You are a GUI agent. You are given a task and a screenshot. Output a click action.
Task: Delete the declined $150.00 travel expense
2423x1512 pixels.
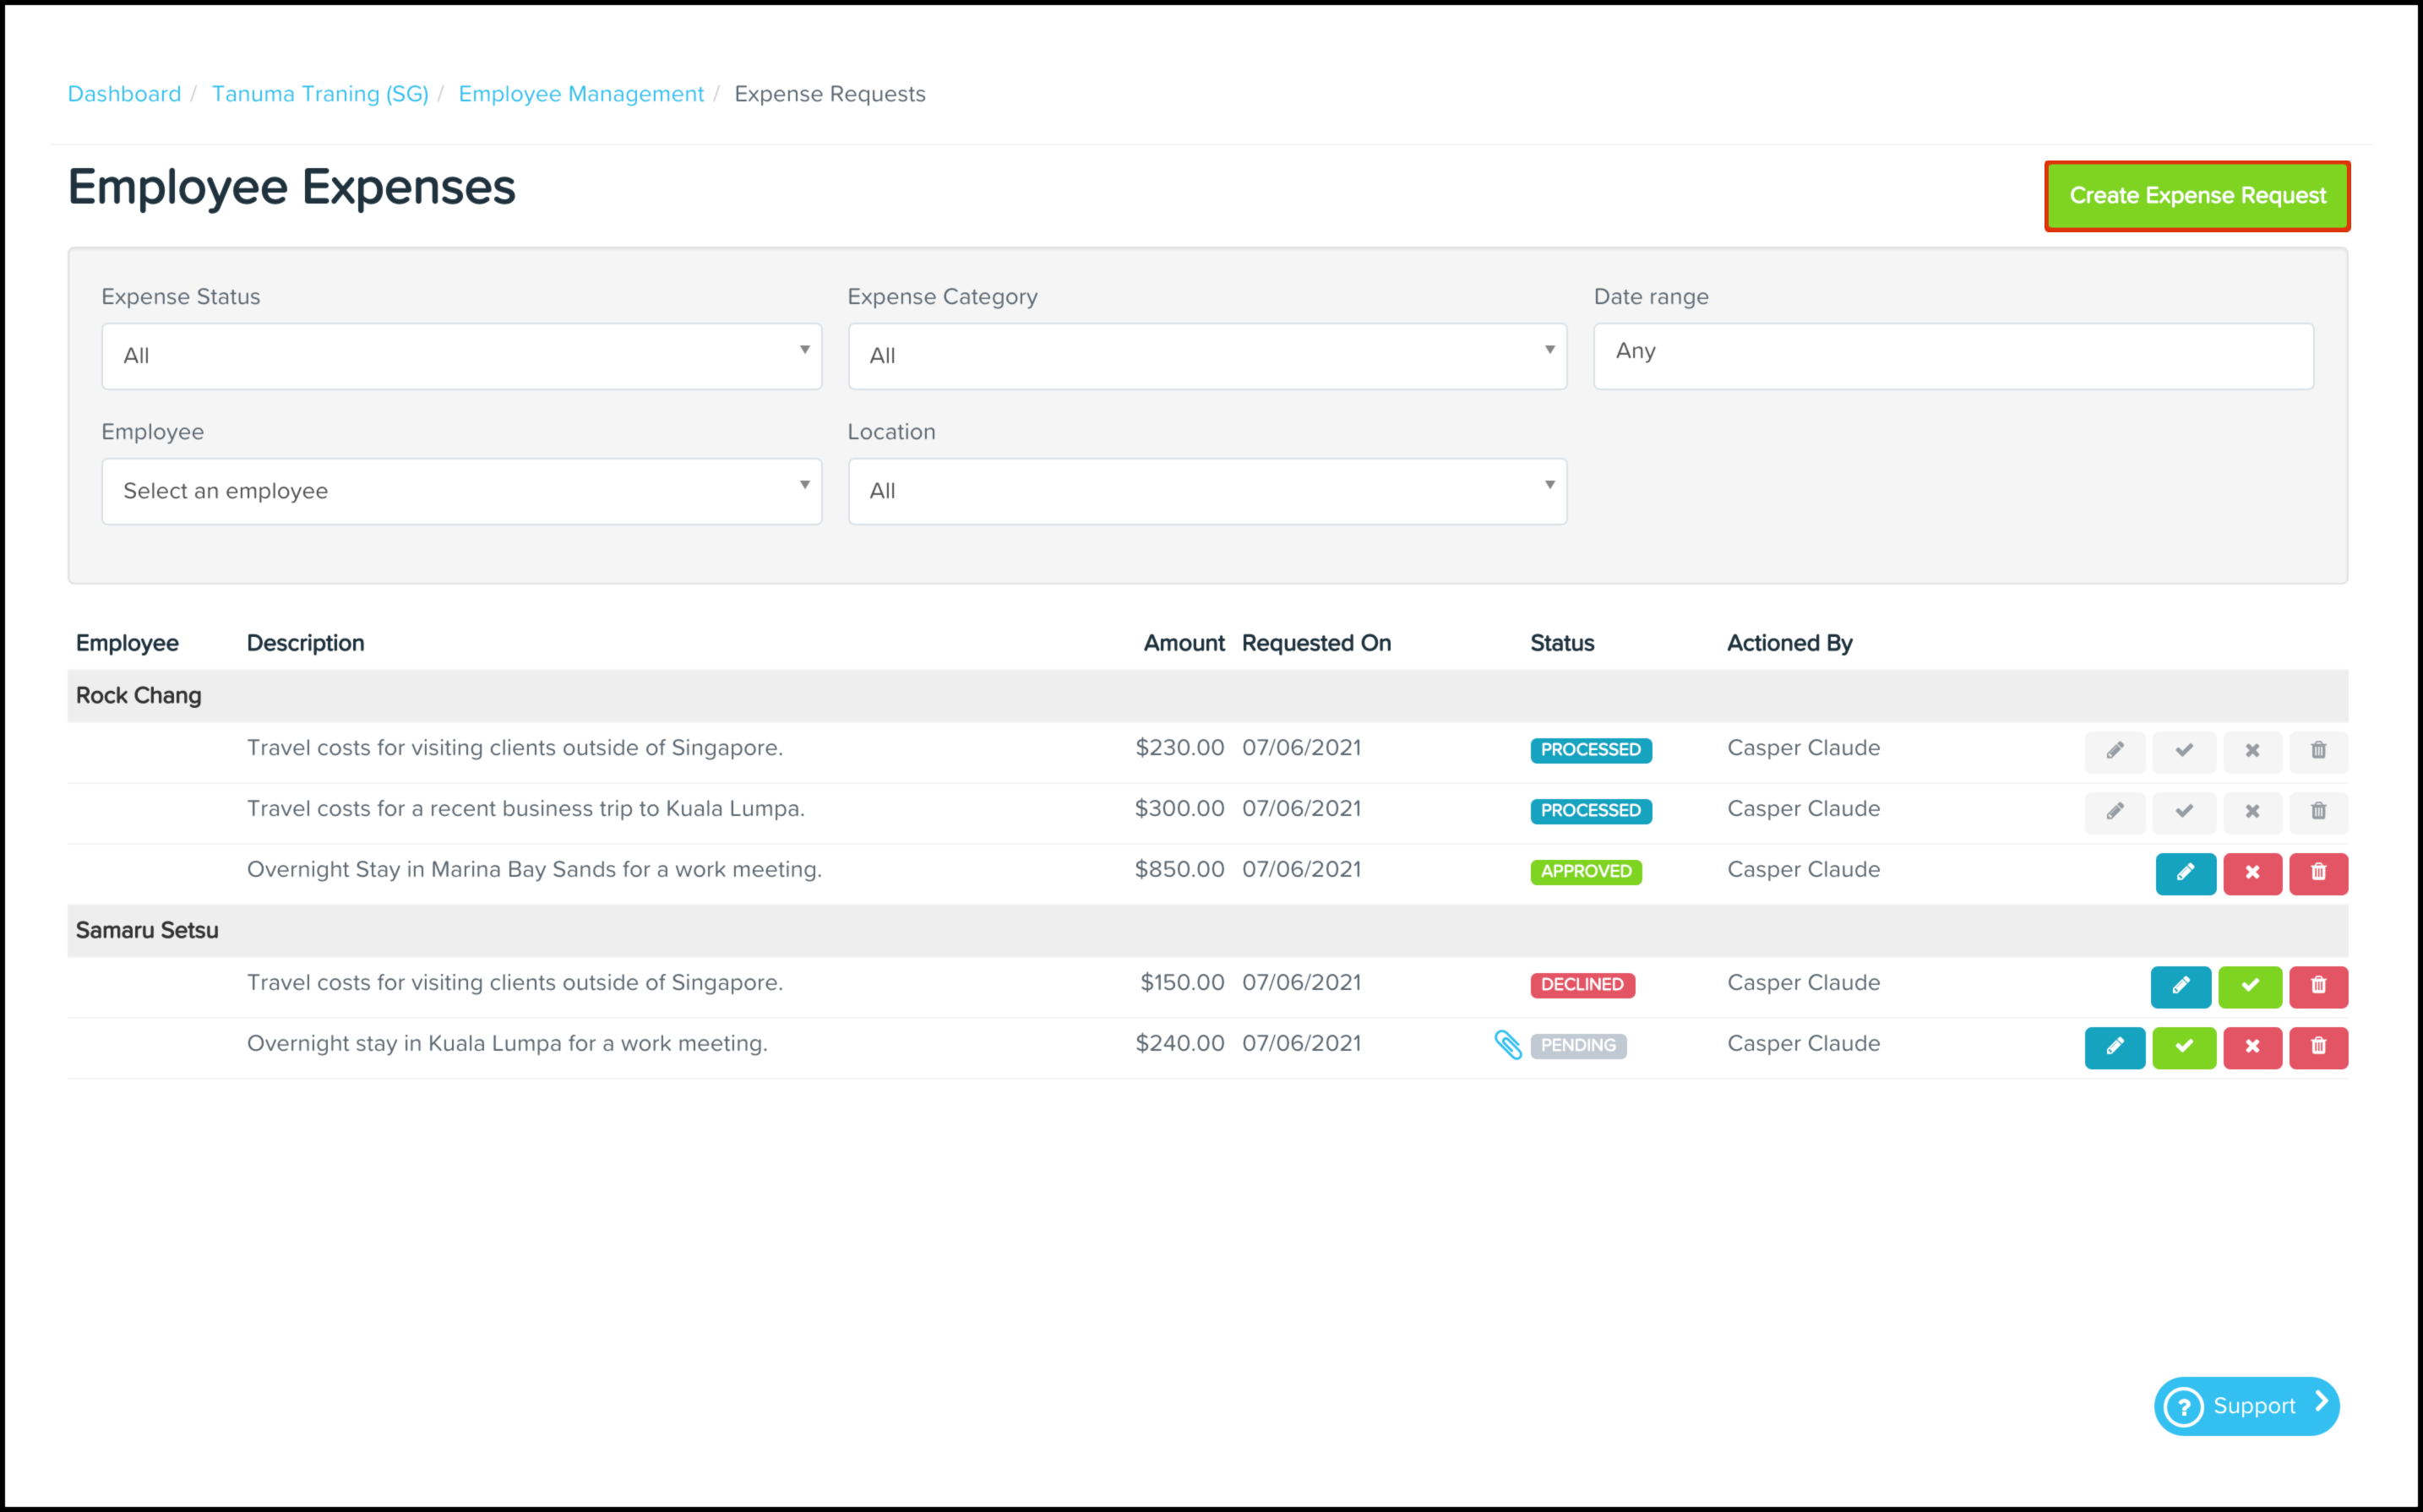coord(2318,986)
